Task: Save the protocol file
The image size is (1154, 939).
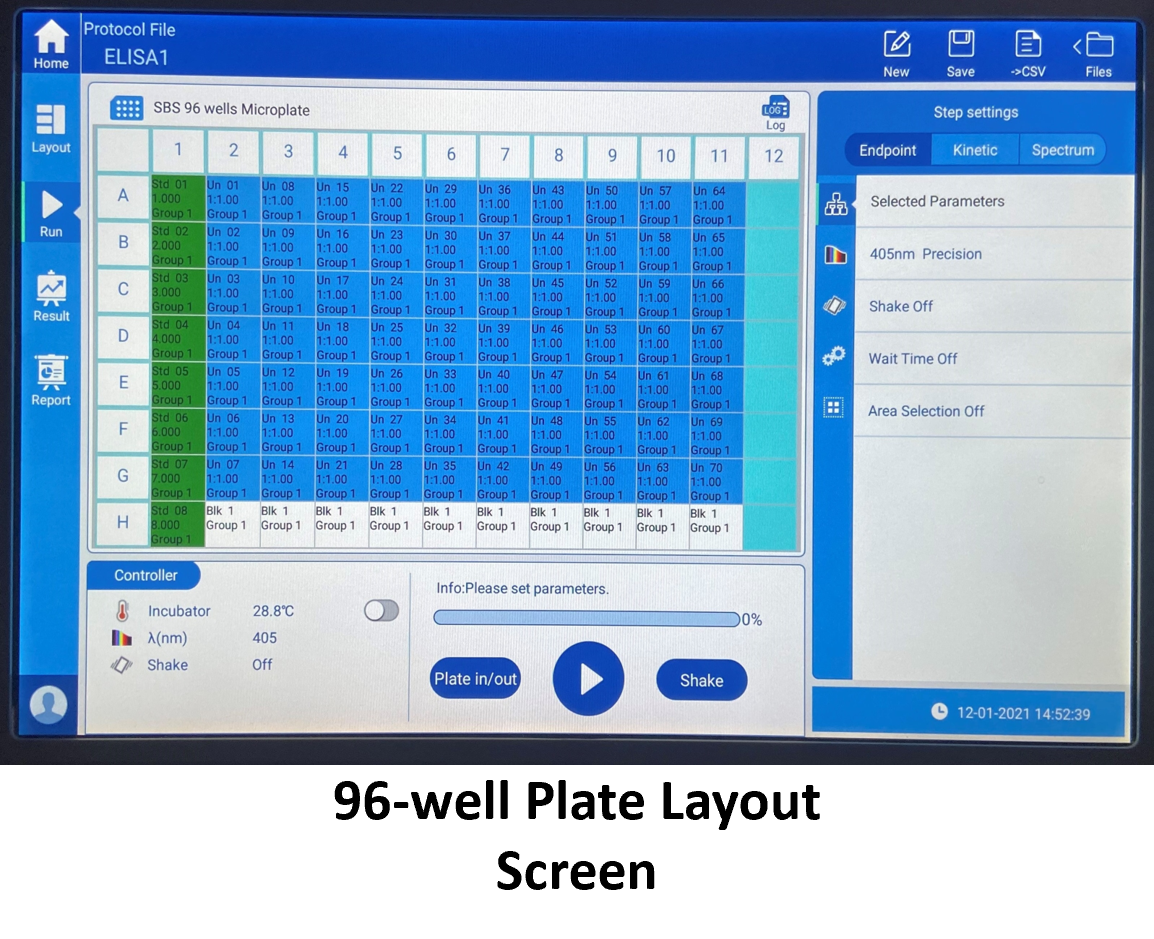Action: (960, 54)
